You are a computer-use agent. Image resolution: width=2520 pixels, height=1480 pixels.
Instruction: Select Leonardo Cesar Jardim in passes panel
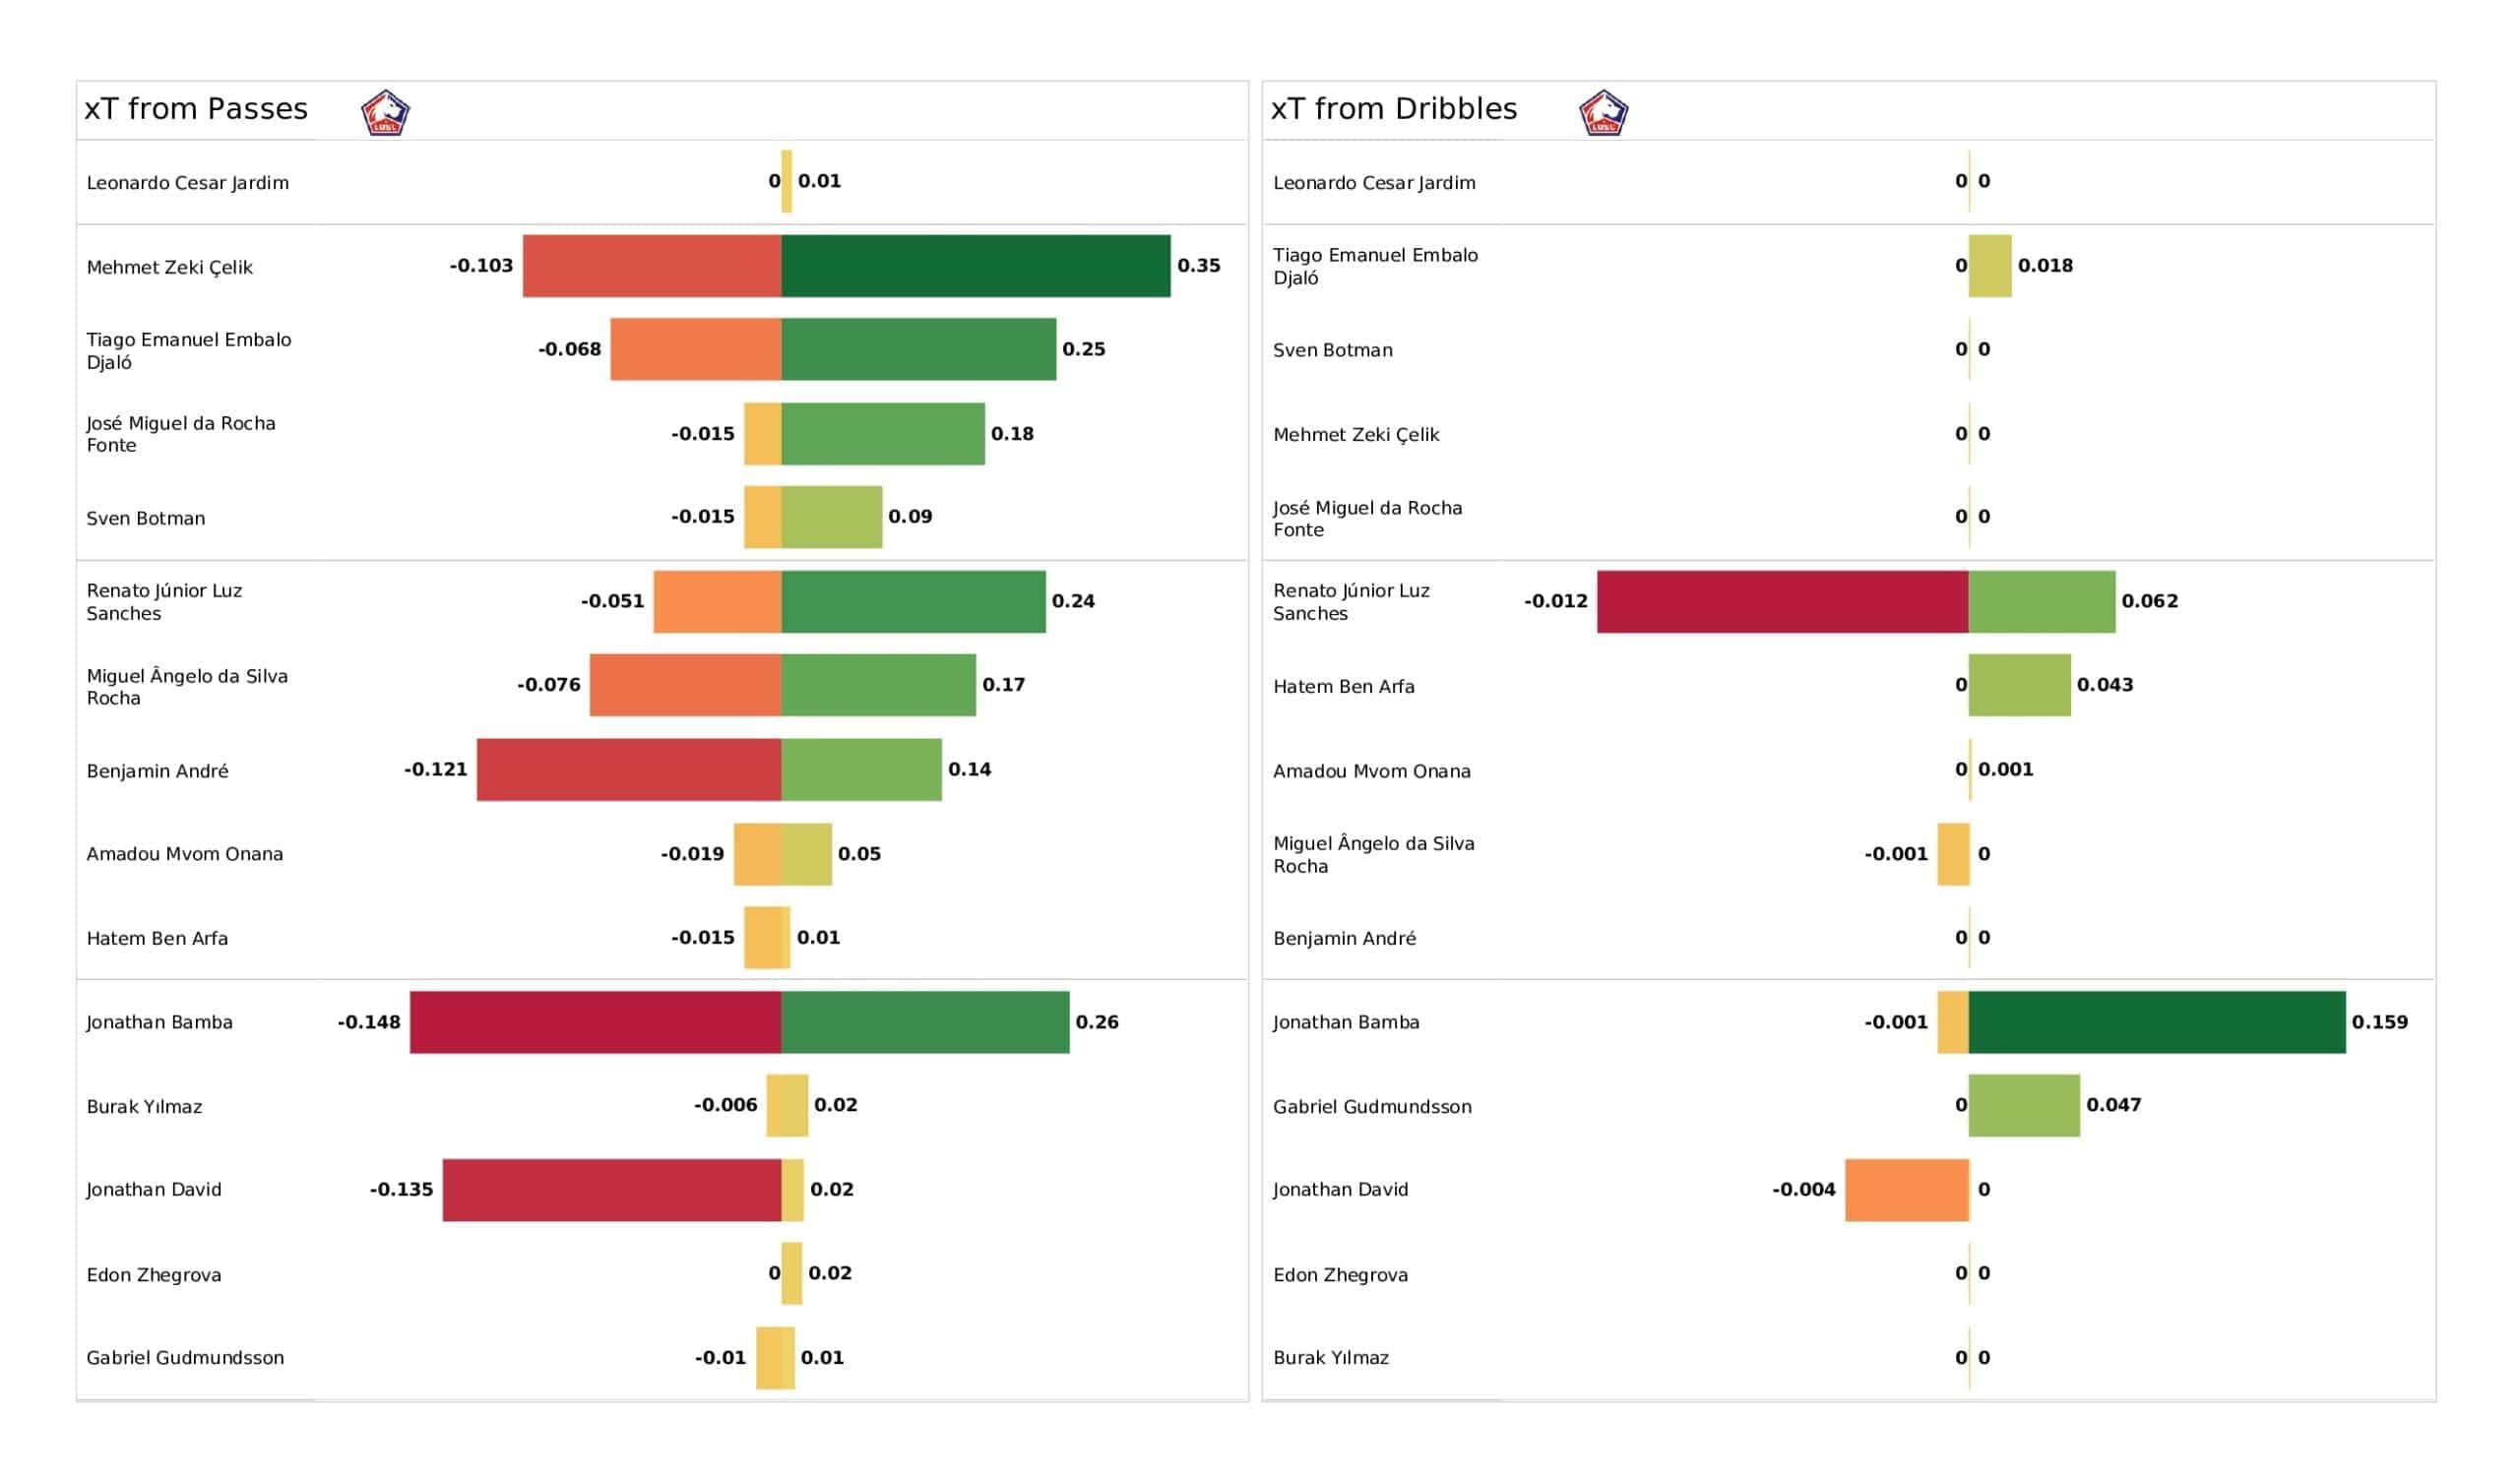(x=188, y=183)
